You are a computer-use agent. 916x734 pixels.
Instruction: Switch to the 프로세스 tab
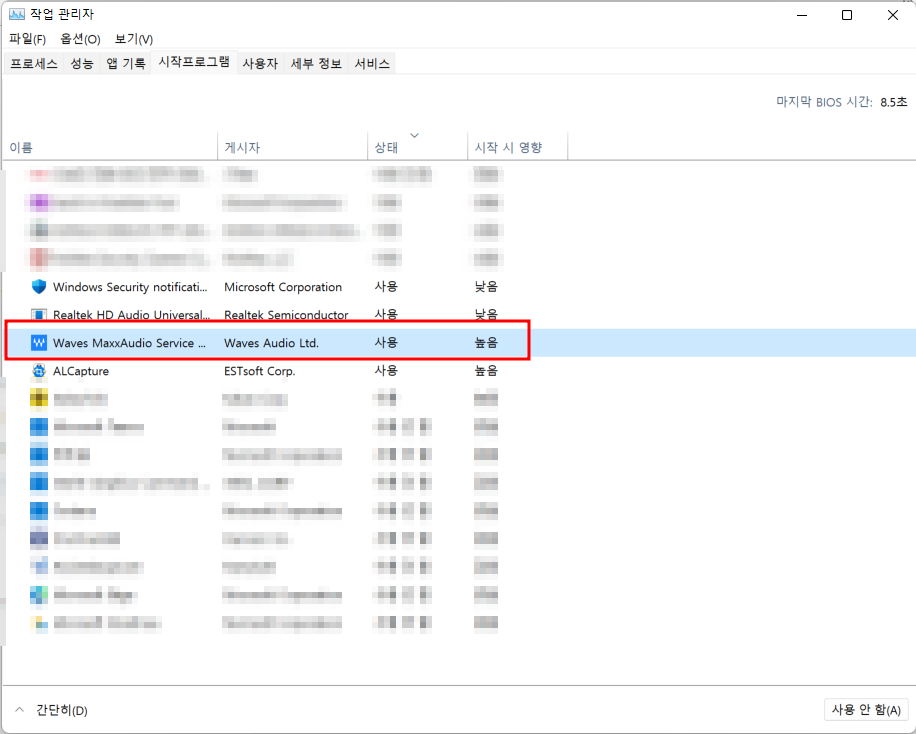pyautogui.click(x=34, y=63)
